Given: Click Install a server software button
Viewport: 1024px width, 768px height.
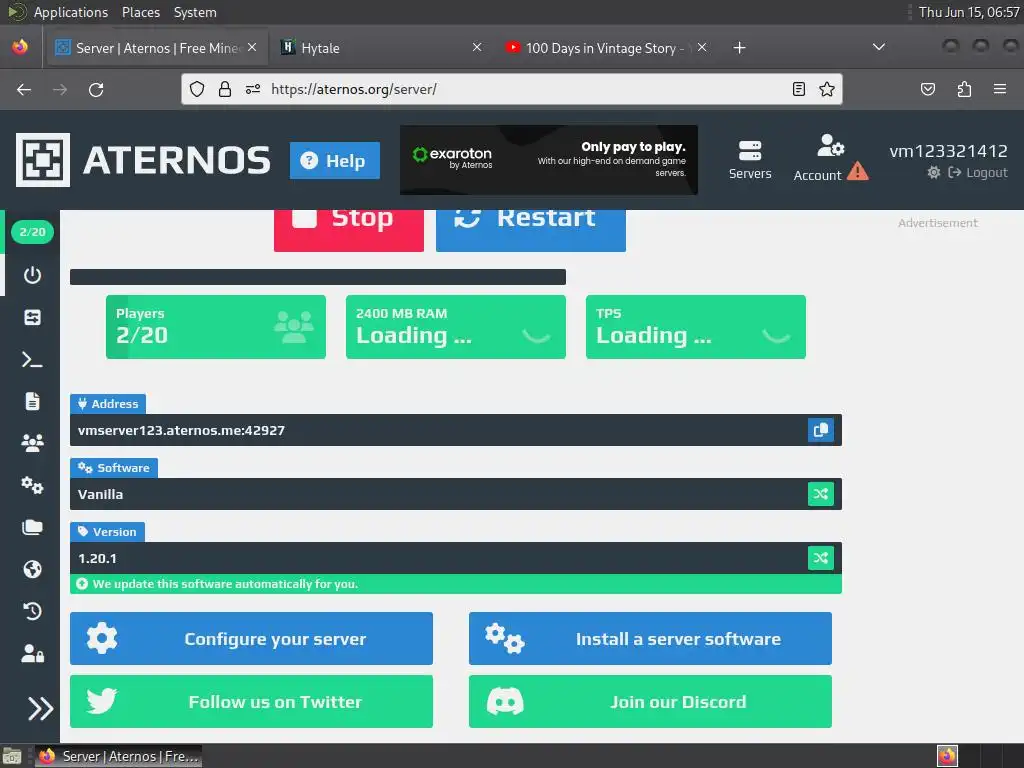Looking at the screenshot, I should (x=650, y=639).
